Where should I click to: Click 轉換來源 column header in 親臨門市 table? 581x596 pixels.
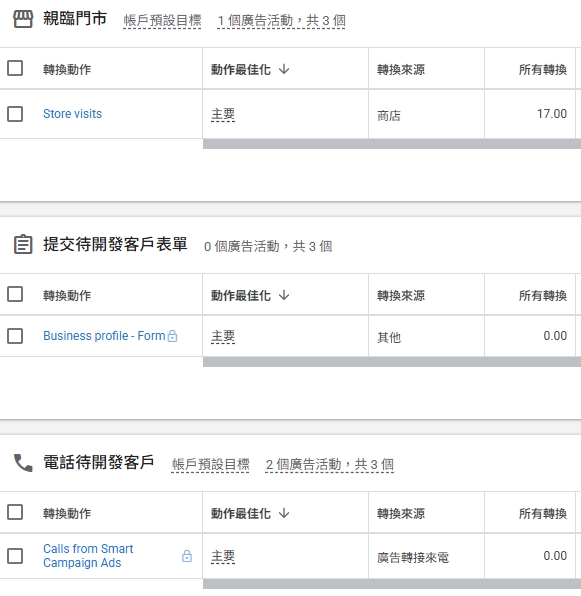[401, 70]
